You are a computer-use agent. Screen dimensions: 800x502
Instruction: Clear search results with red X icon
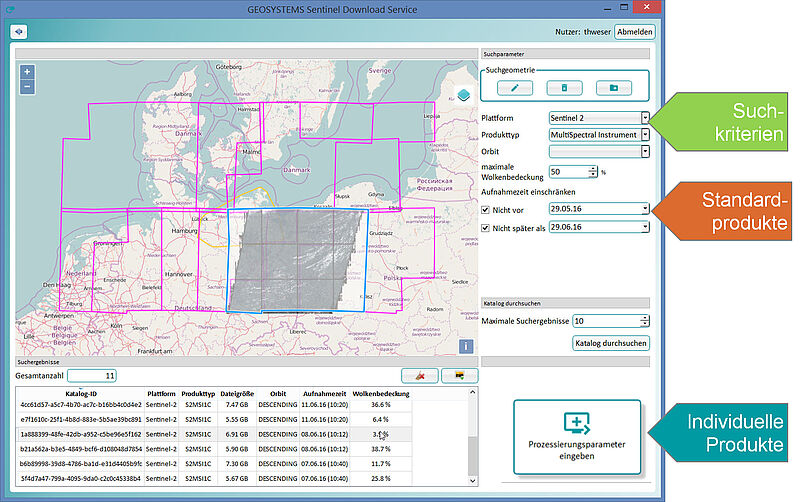pos(419,375)
